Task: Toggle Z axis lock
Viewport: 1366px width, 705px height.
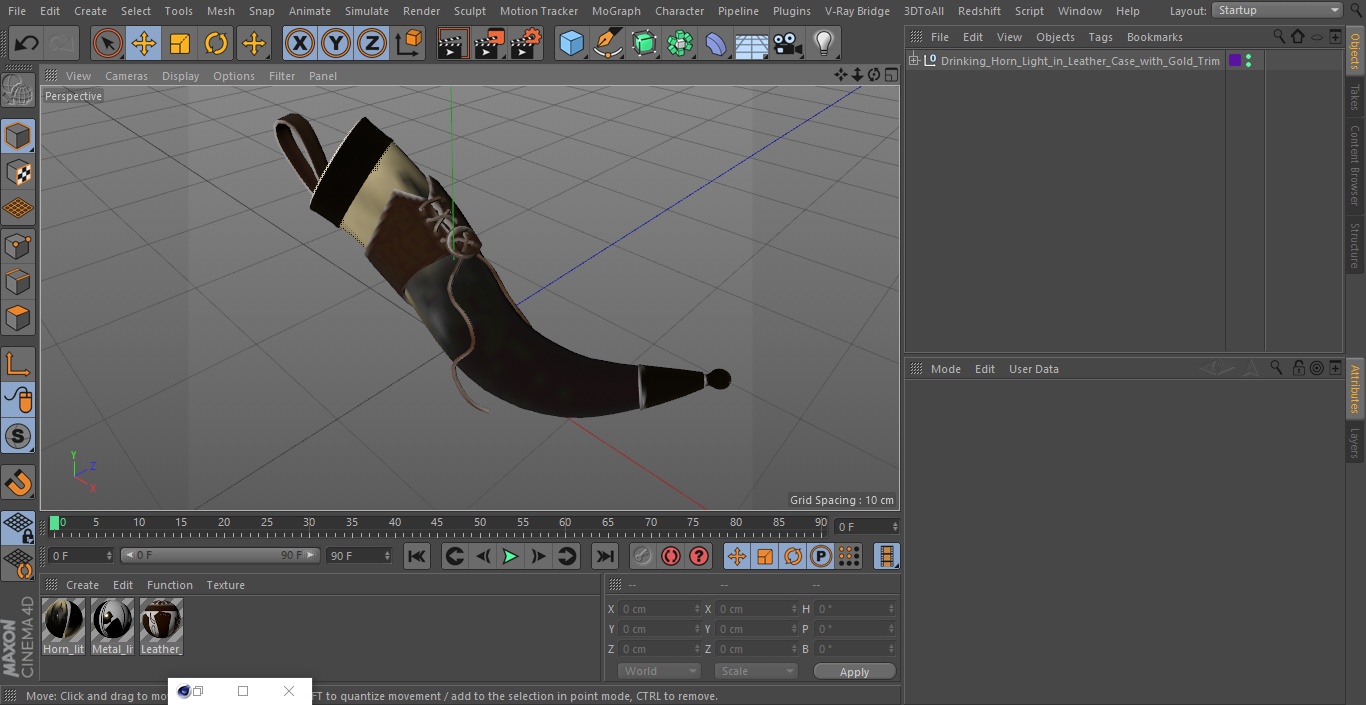Action: 372,44
